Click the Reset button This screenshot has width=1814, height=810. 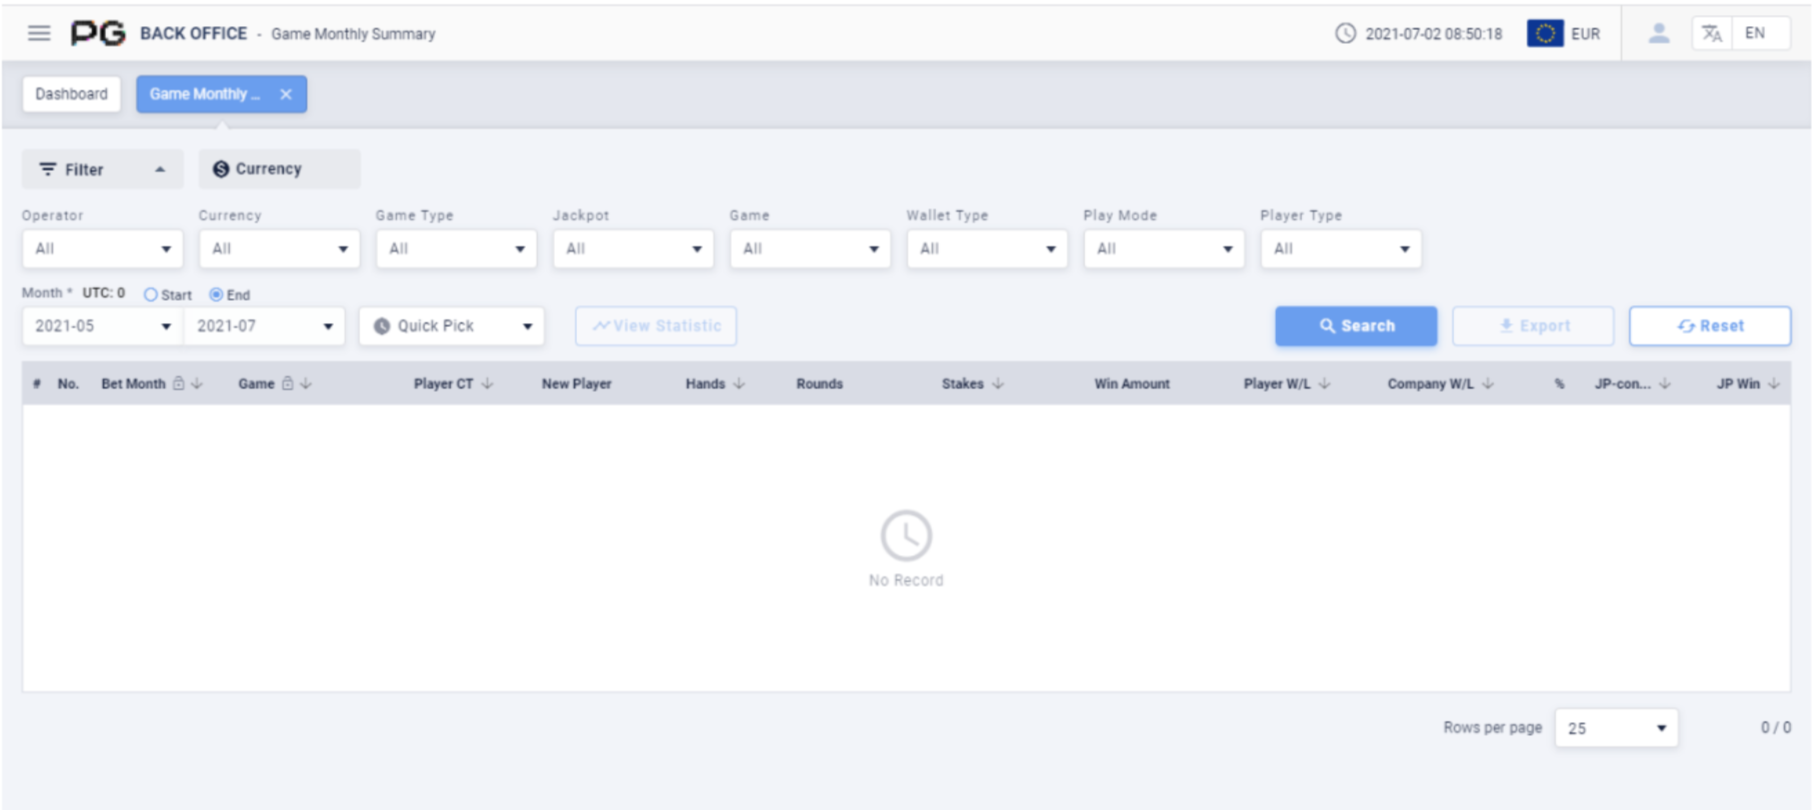pos(1709,326)
